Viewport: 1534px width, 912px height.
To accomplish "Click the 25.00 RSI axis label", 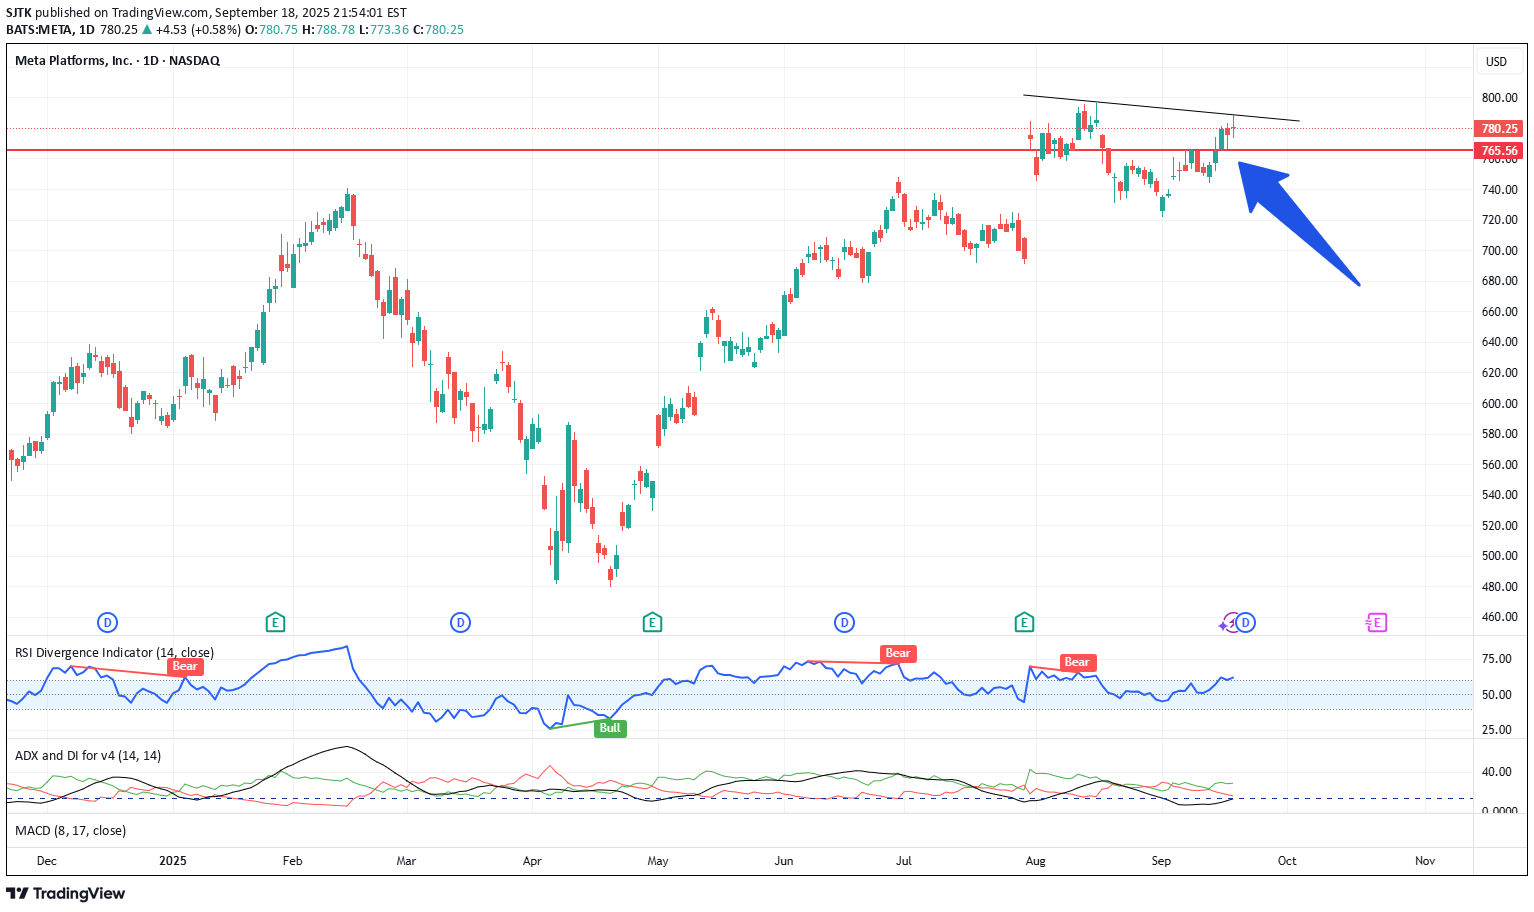I will pyautogui.click(x=1497, y=730).
